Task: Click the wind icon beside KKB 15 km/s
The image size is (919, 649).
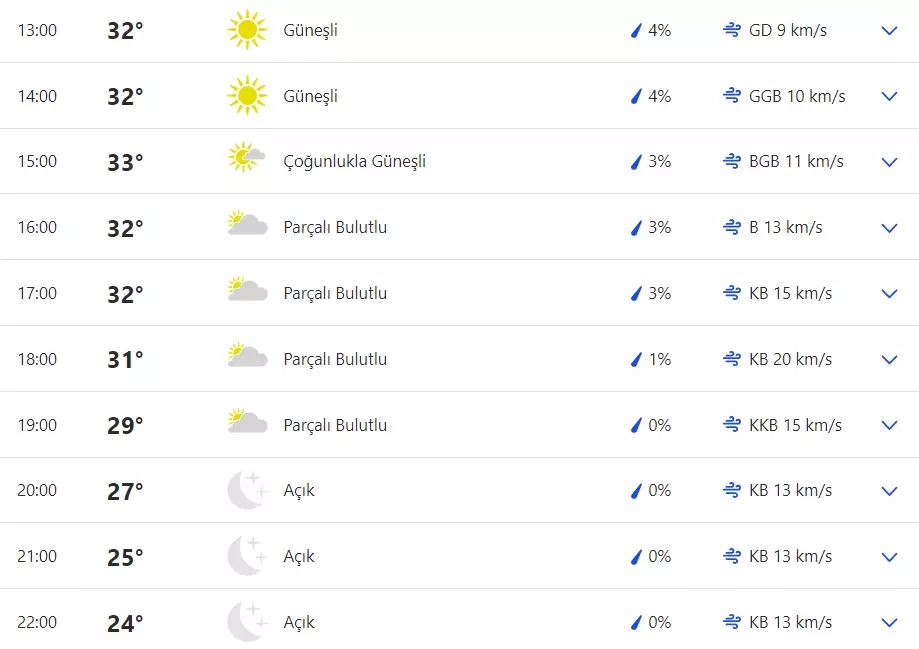Action: tap(731, 425)
